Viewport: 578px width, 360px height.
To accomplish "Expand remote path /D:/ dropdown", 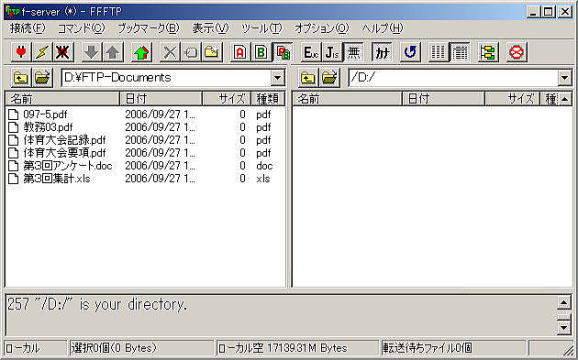I will pyautogui.click(x=565, y=78).
